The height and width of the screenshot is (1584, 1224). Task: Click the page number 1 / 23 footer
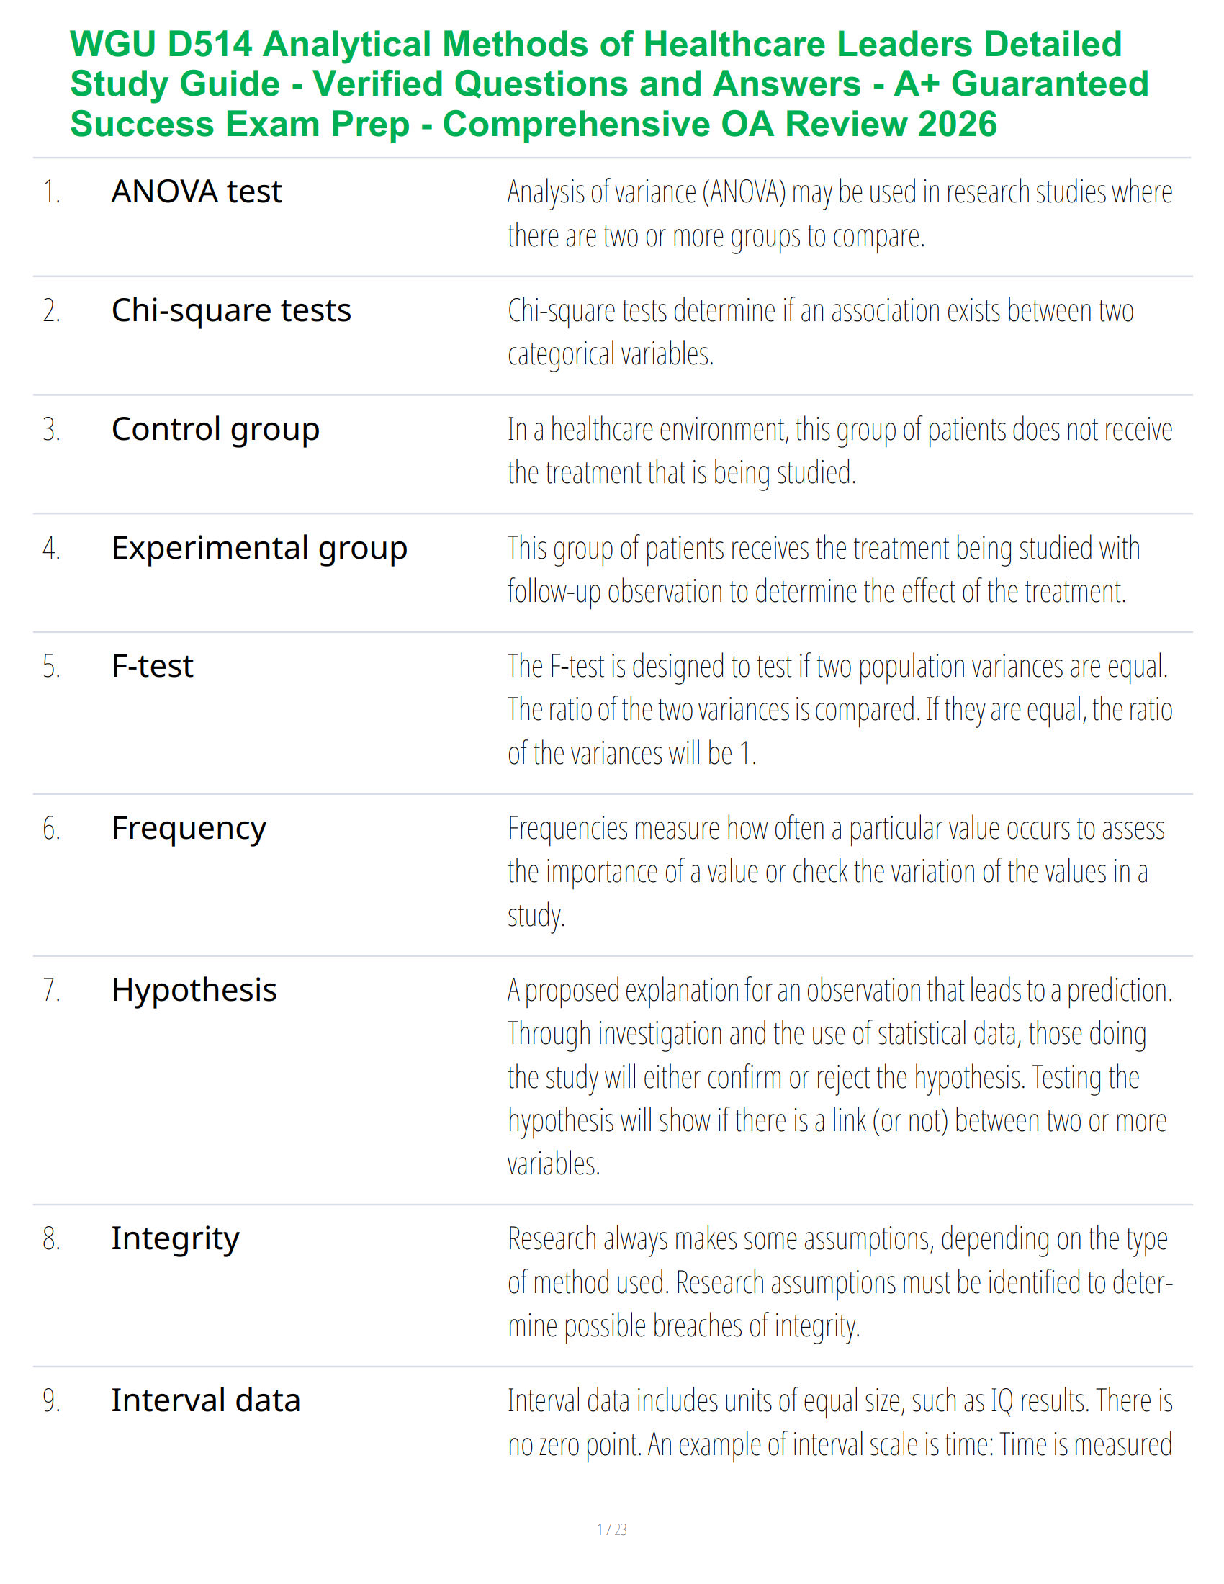coord(612,1529)
